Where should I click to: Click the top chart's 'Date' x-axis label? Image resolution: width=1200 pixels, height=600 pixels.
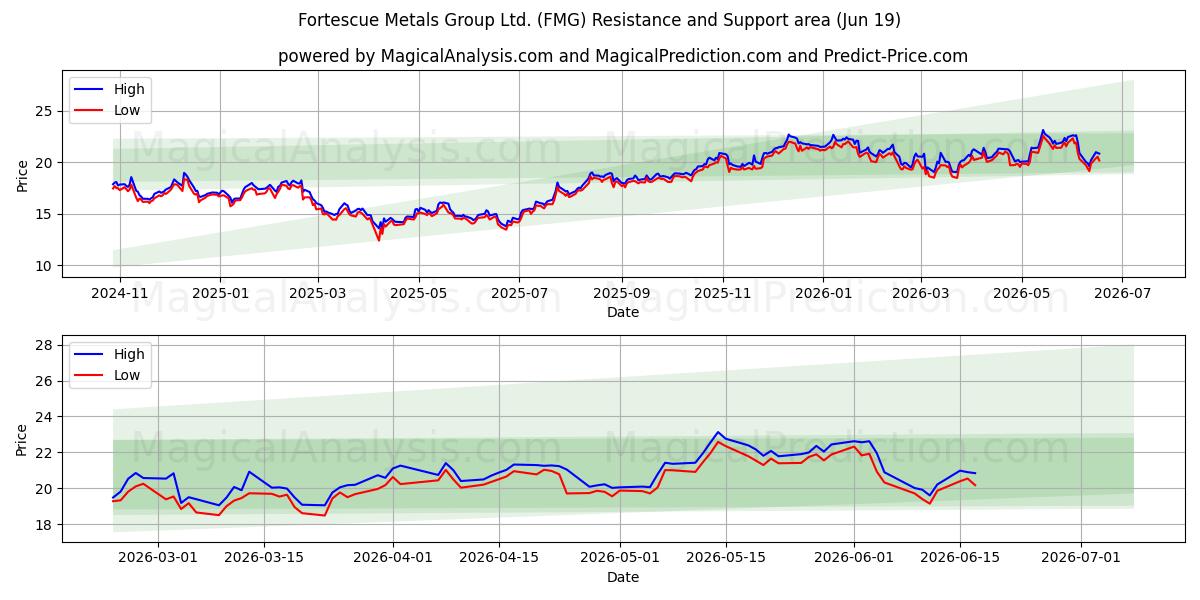click(622, 312)
